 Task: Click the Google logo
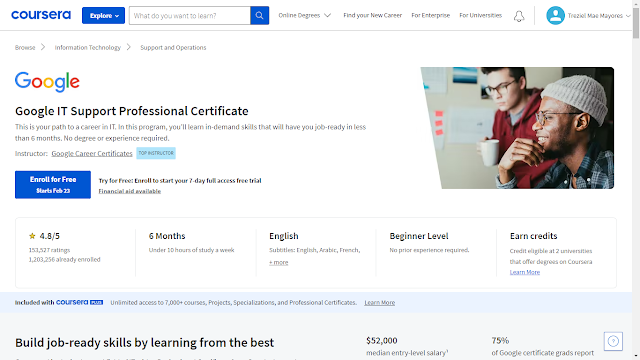coord(47,82)
